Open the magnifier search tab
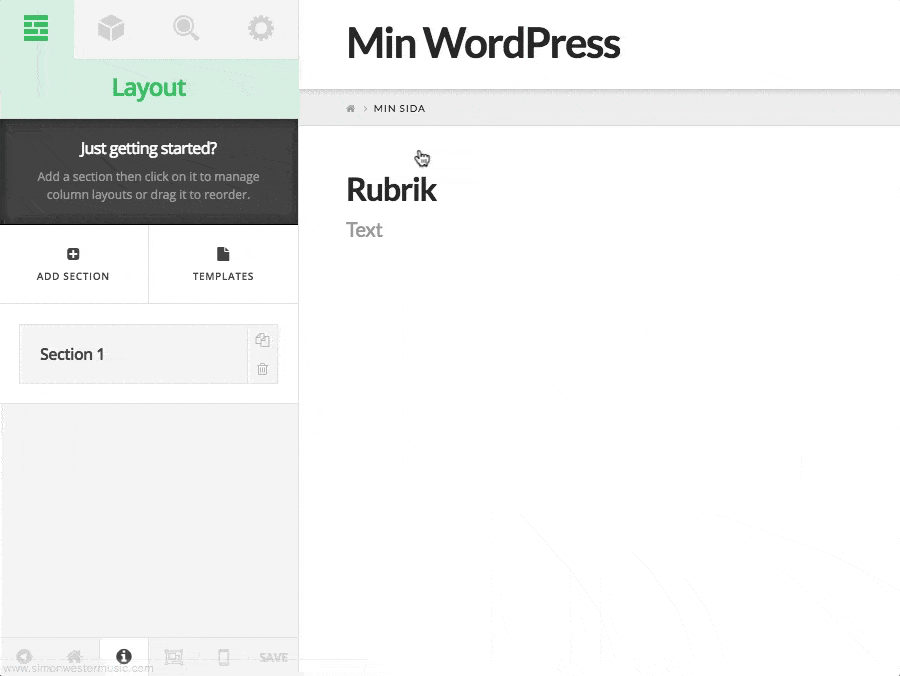The width and height of the screenshot is (900, 676). (x=185, y=29)
